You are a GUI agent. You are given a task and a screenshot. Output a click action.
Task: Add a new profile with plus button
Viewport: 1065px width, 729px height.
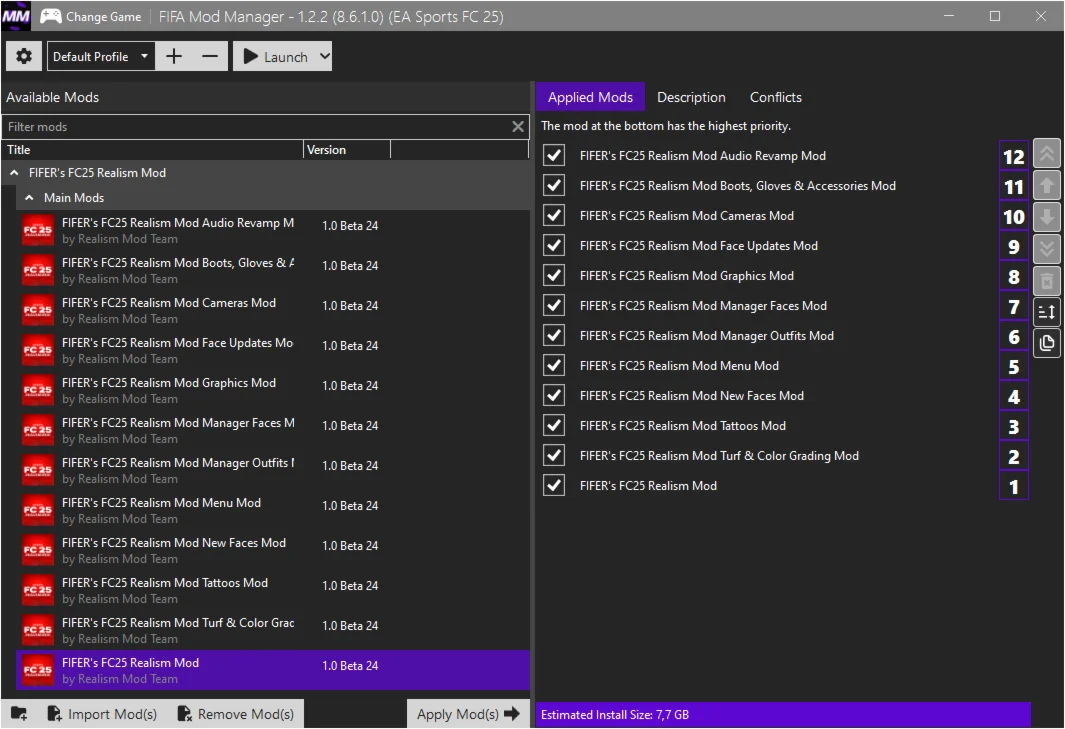(x=174, y=56)
